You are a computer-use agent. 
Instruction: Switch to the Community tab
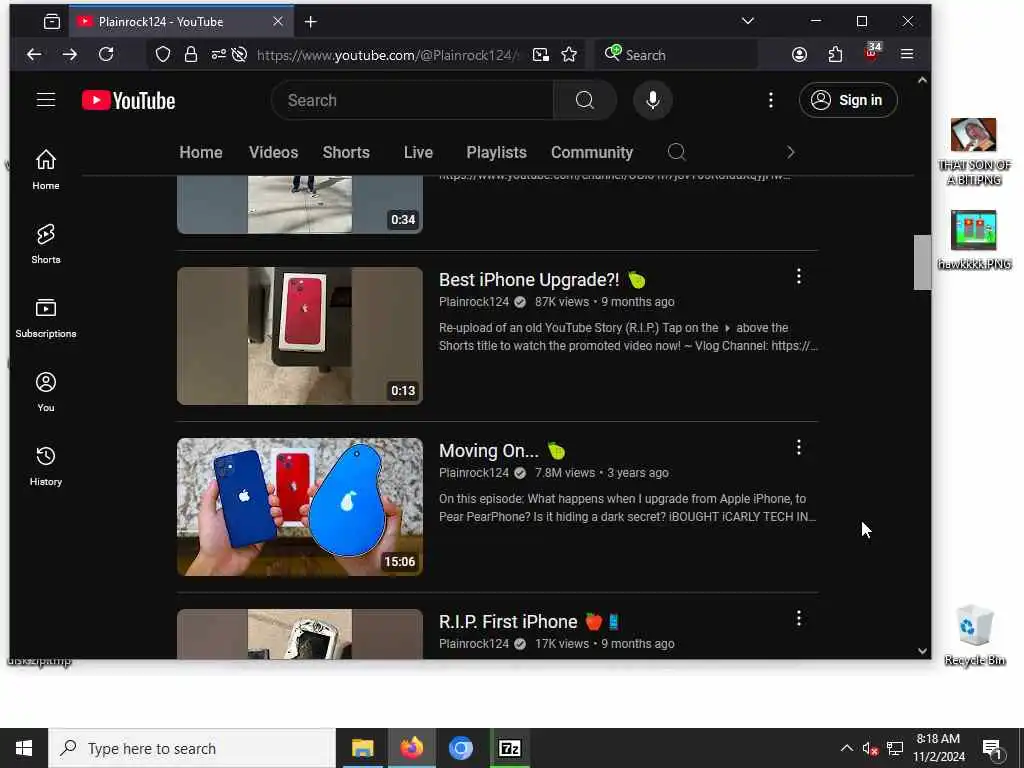coord(592,152)
